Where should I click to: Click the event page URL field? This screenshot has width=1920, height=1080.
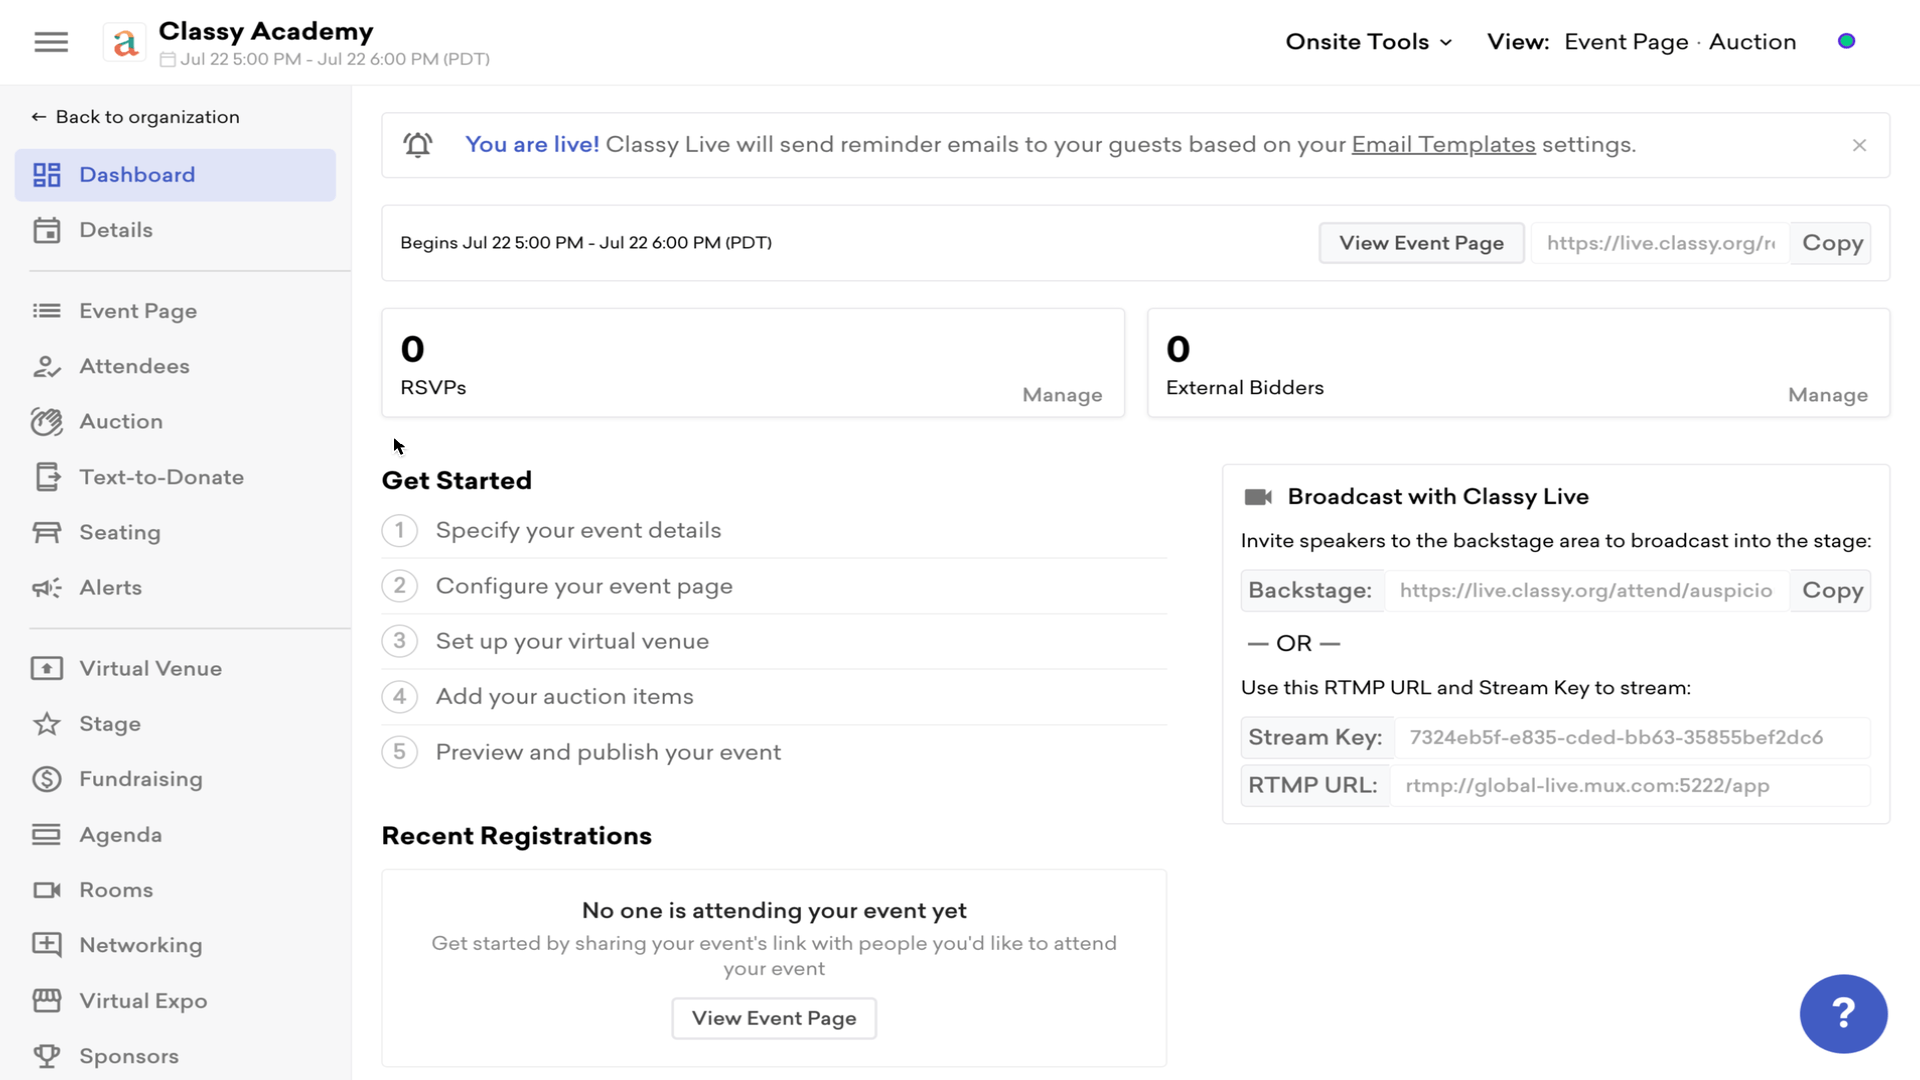[1660, 243]
